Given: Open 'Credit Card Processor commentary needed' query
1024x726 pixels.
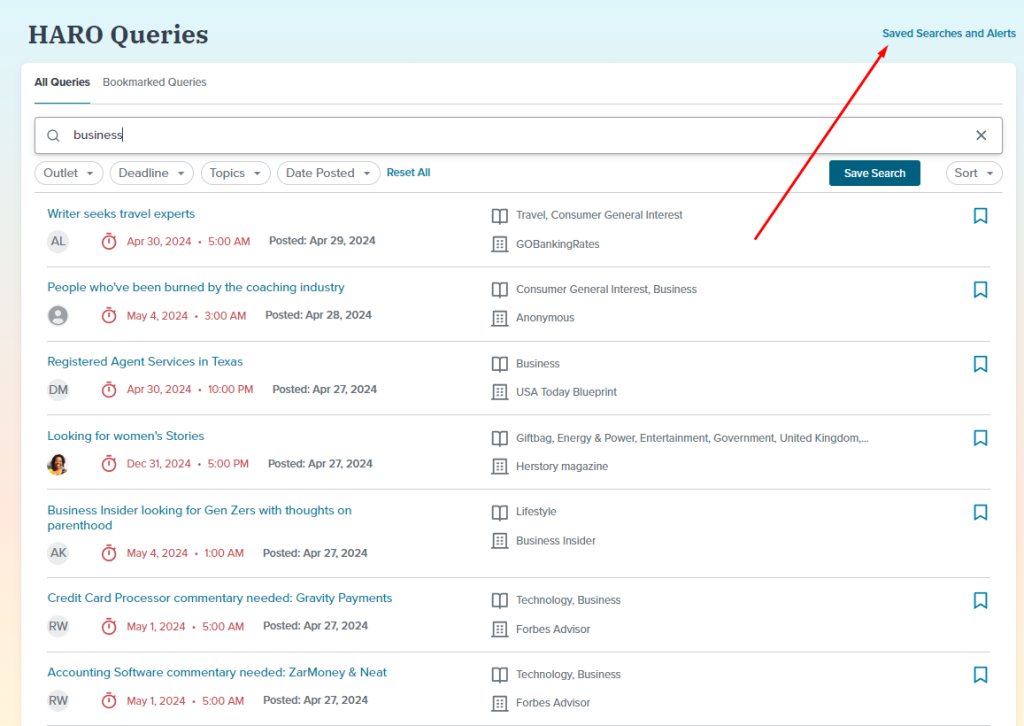Looking at the screenshot, I should (x=219, y=598).
